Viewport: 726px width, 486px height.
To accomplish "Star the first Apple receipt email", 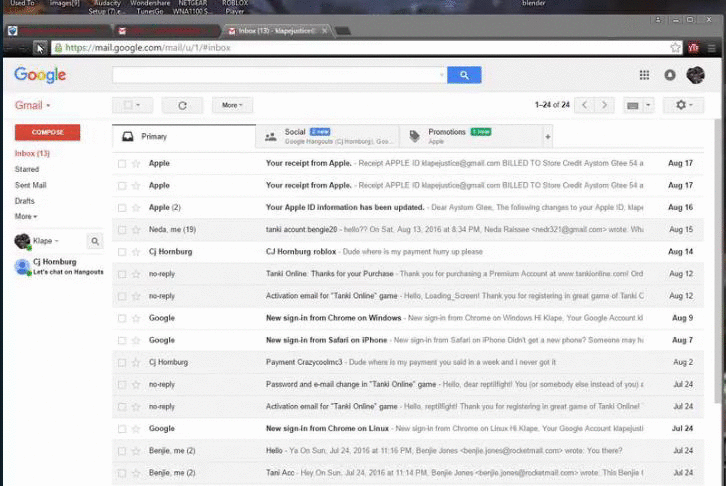I will point(136,163).
